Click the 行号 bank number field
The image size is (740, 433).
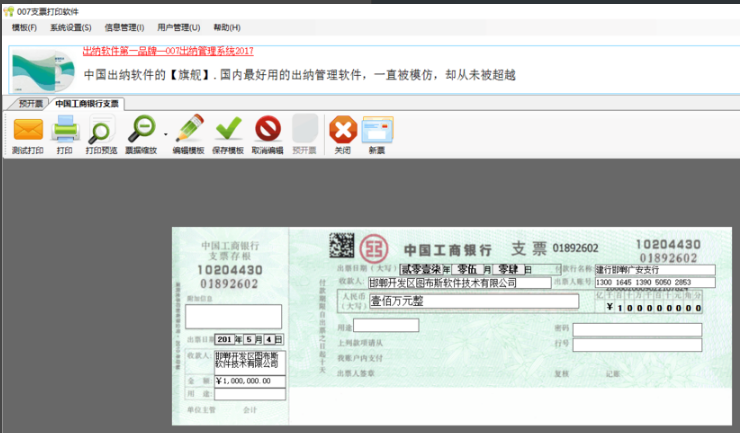pos(637,345)
